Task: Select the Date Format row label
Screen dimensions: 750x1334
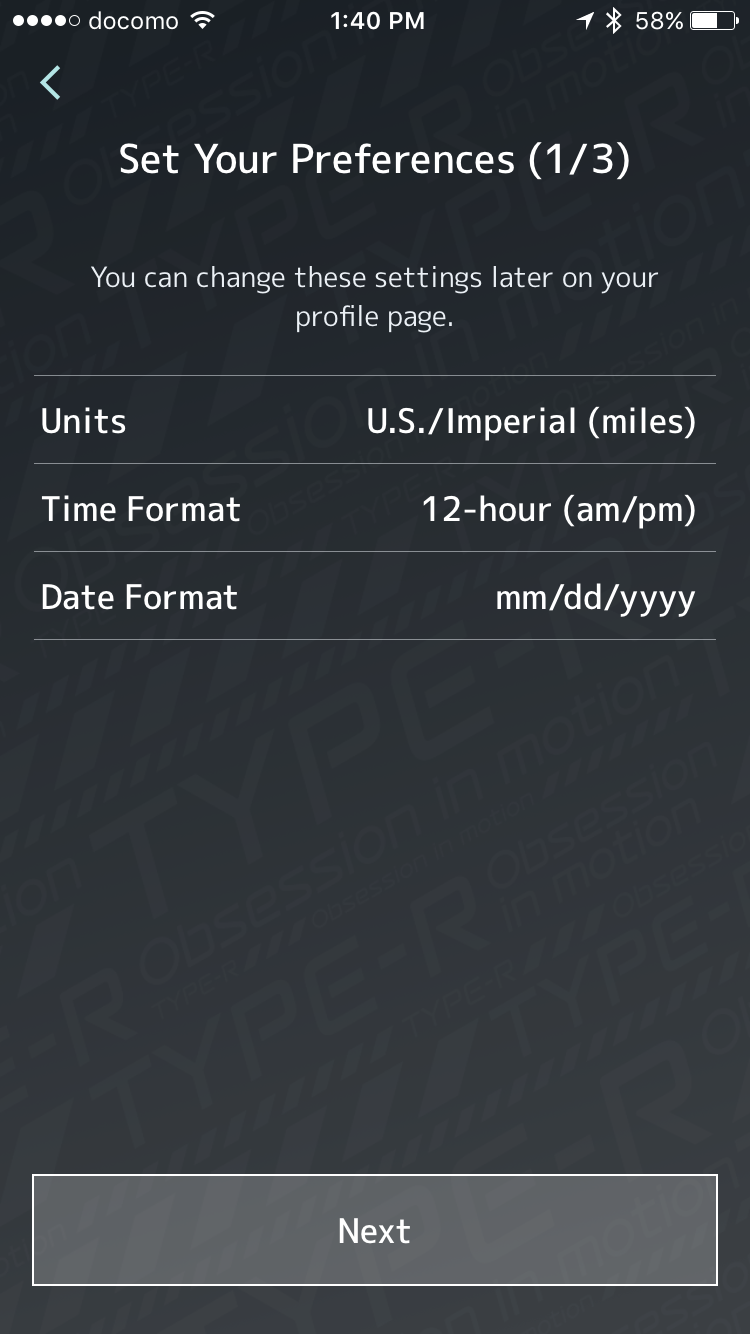Action: pos(139,597)
